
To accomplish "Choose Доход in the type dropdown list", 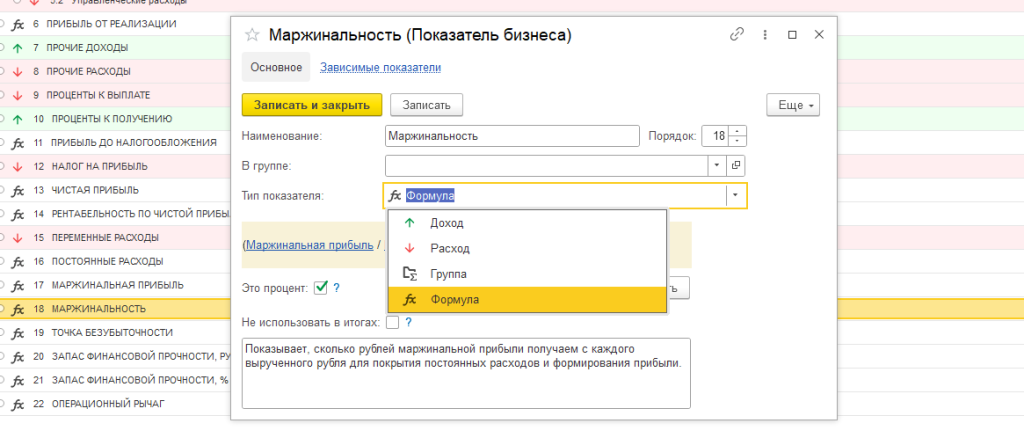I will coord(527,223).
